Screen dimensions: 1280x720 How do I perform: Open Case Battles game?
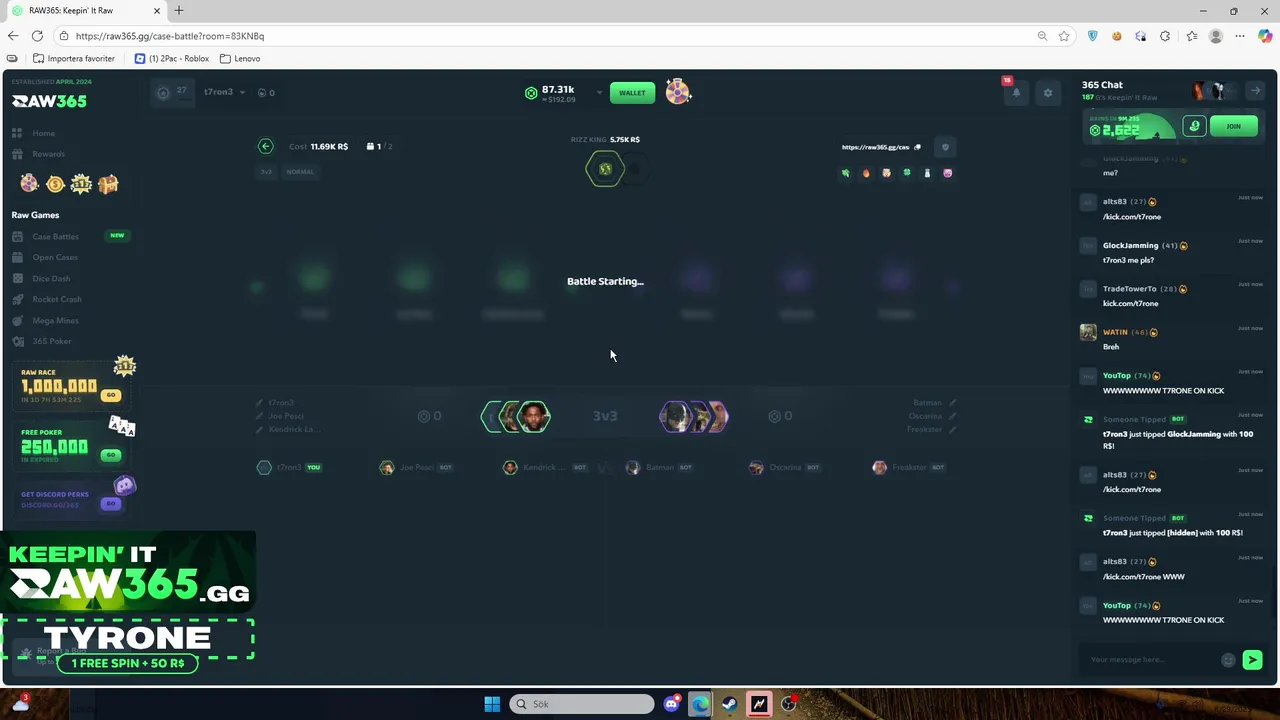[55, 236]
